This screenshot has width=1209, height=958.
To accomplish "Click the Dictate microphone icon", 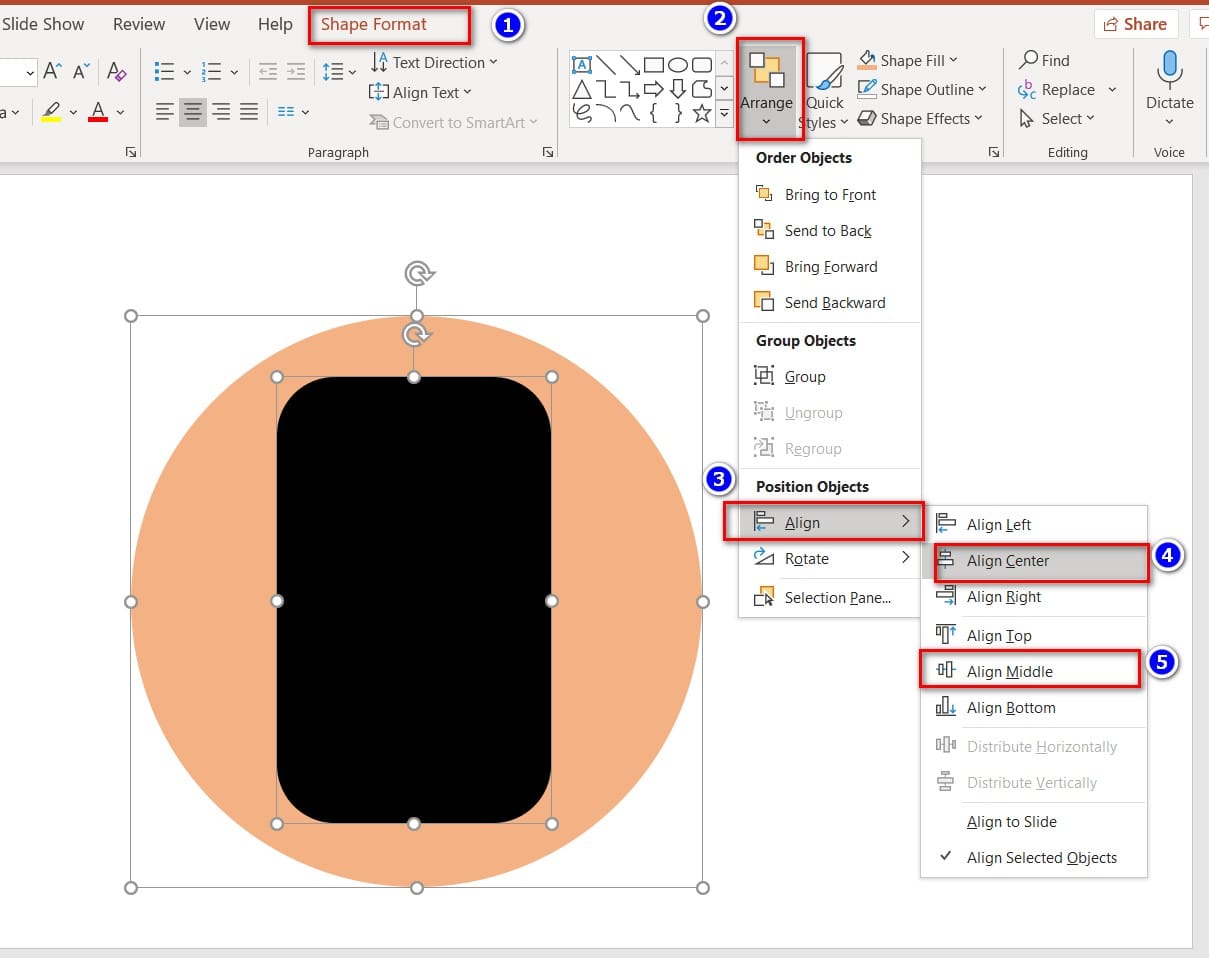I will pos(1169,72).
